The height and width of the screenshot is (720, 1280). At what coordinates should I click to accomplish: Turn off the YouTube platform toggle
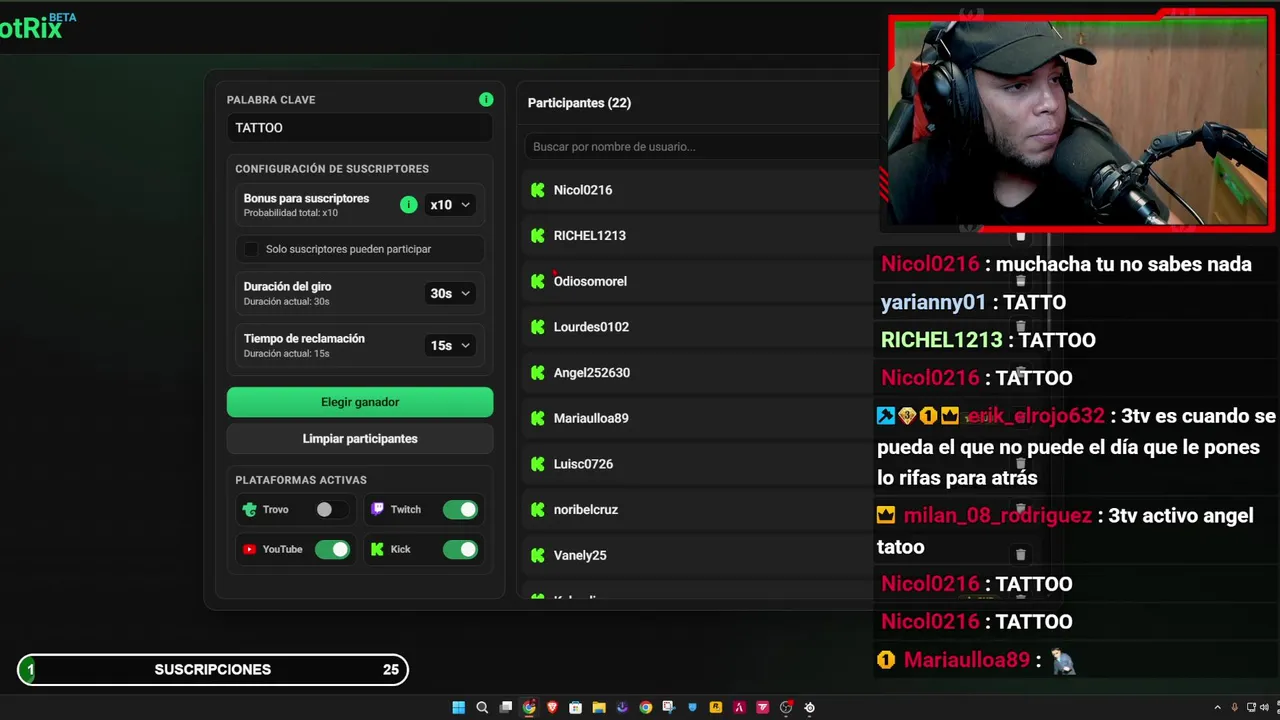[x=333, y=549]
